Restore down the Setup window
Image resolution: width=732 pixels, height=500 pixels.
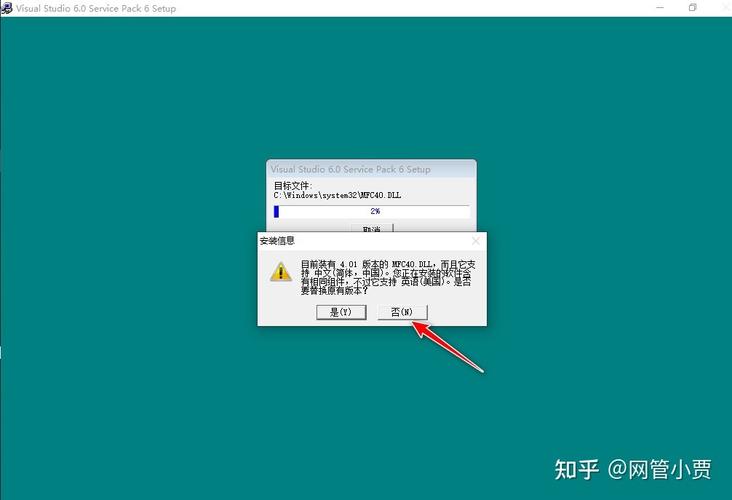click(693, 8)
